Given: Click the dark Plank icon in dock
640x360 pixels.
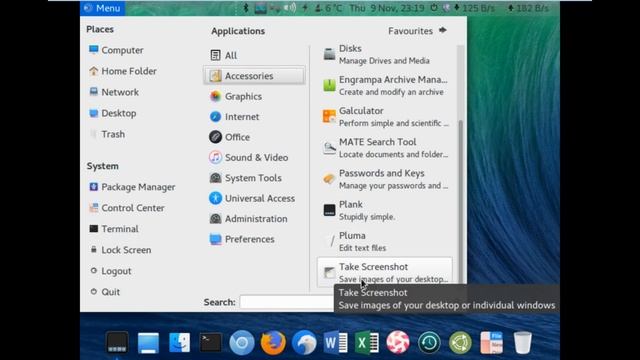Looking at the screenshot, I should click(117, 342).
